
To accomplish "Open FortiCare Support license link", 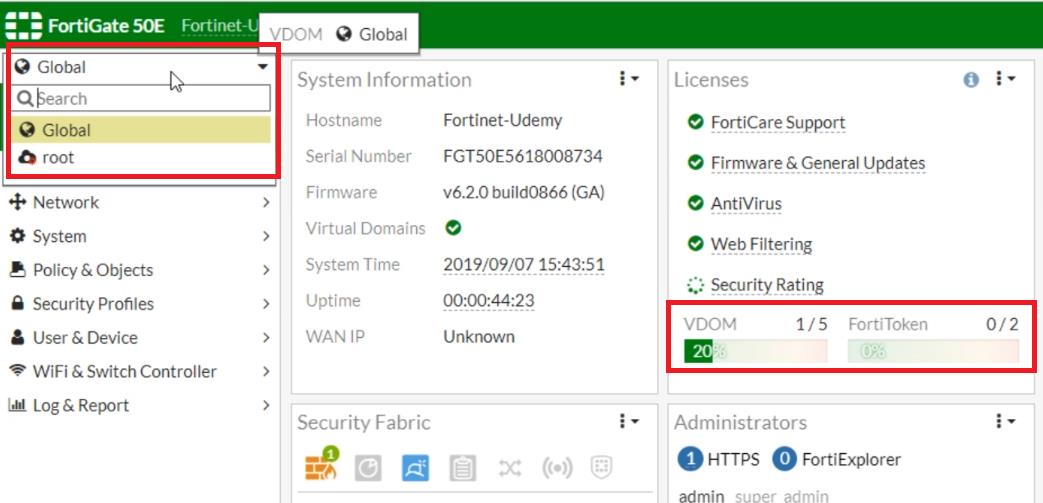I will tap(778, 122).
